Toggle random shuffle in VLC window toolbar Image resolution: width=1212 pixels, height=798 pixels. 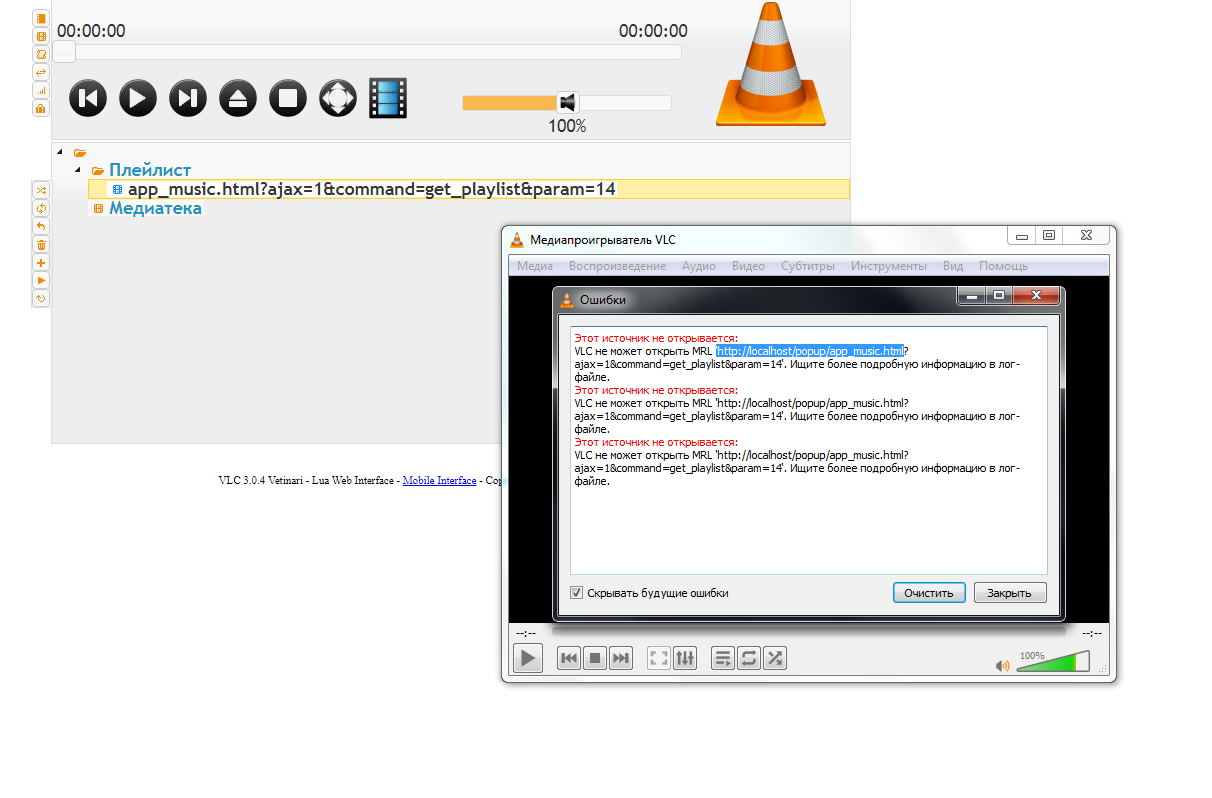tap(775, 658)
